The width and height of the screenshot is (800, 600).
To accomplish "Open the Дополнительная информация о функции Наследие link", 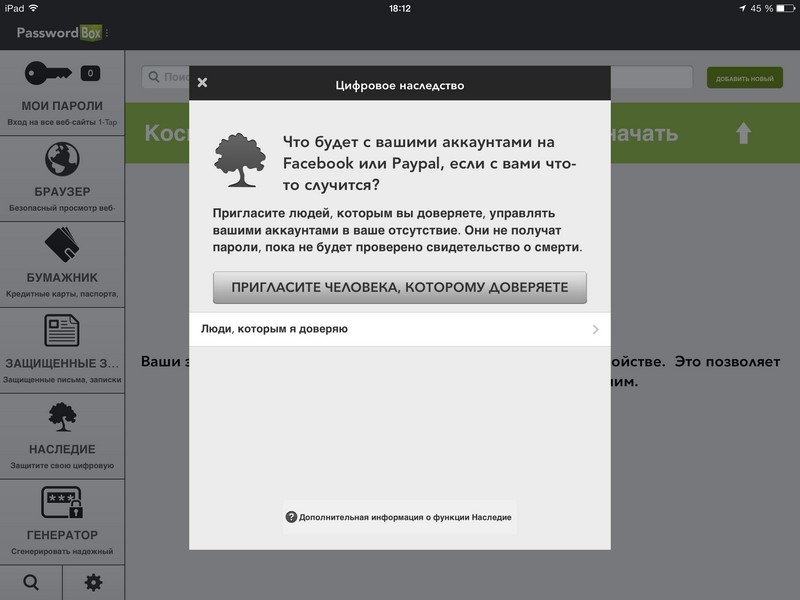I will [410, 518].
